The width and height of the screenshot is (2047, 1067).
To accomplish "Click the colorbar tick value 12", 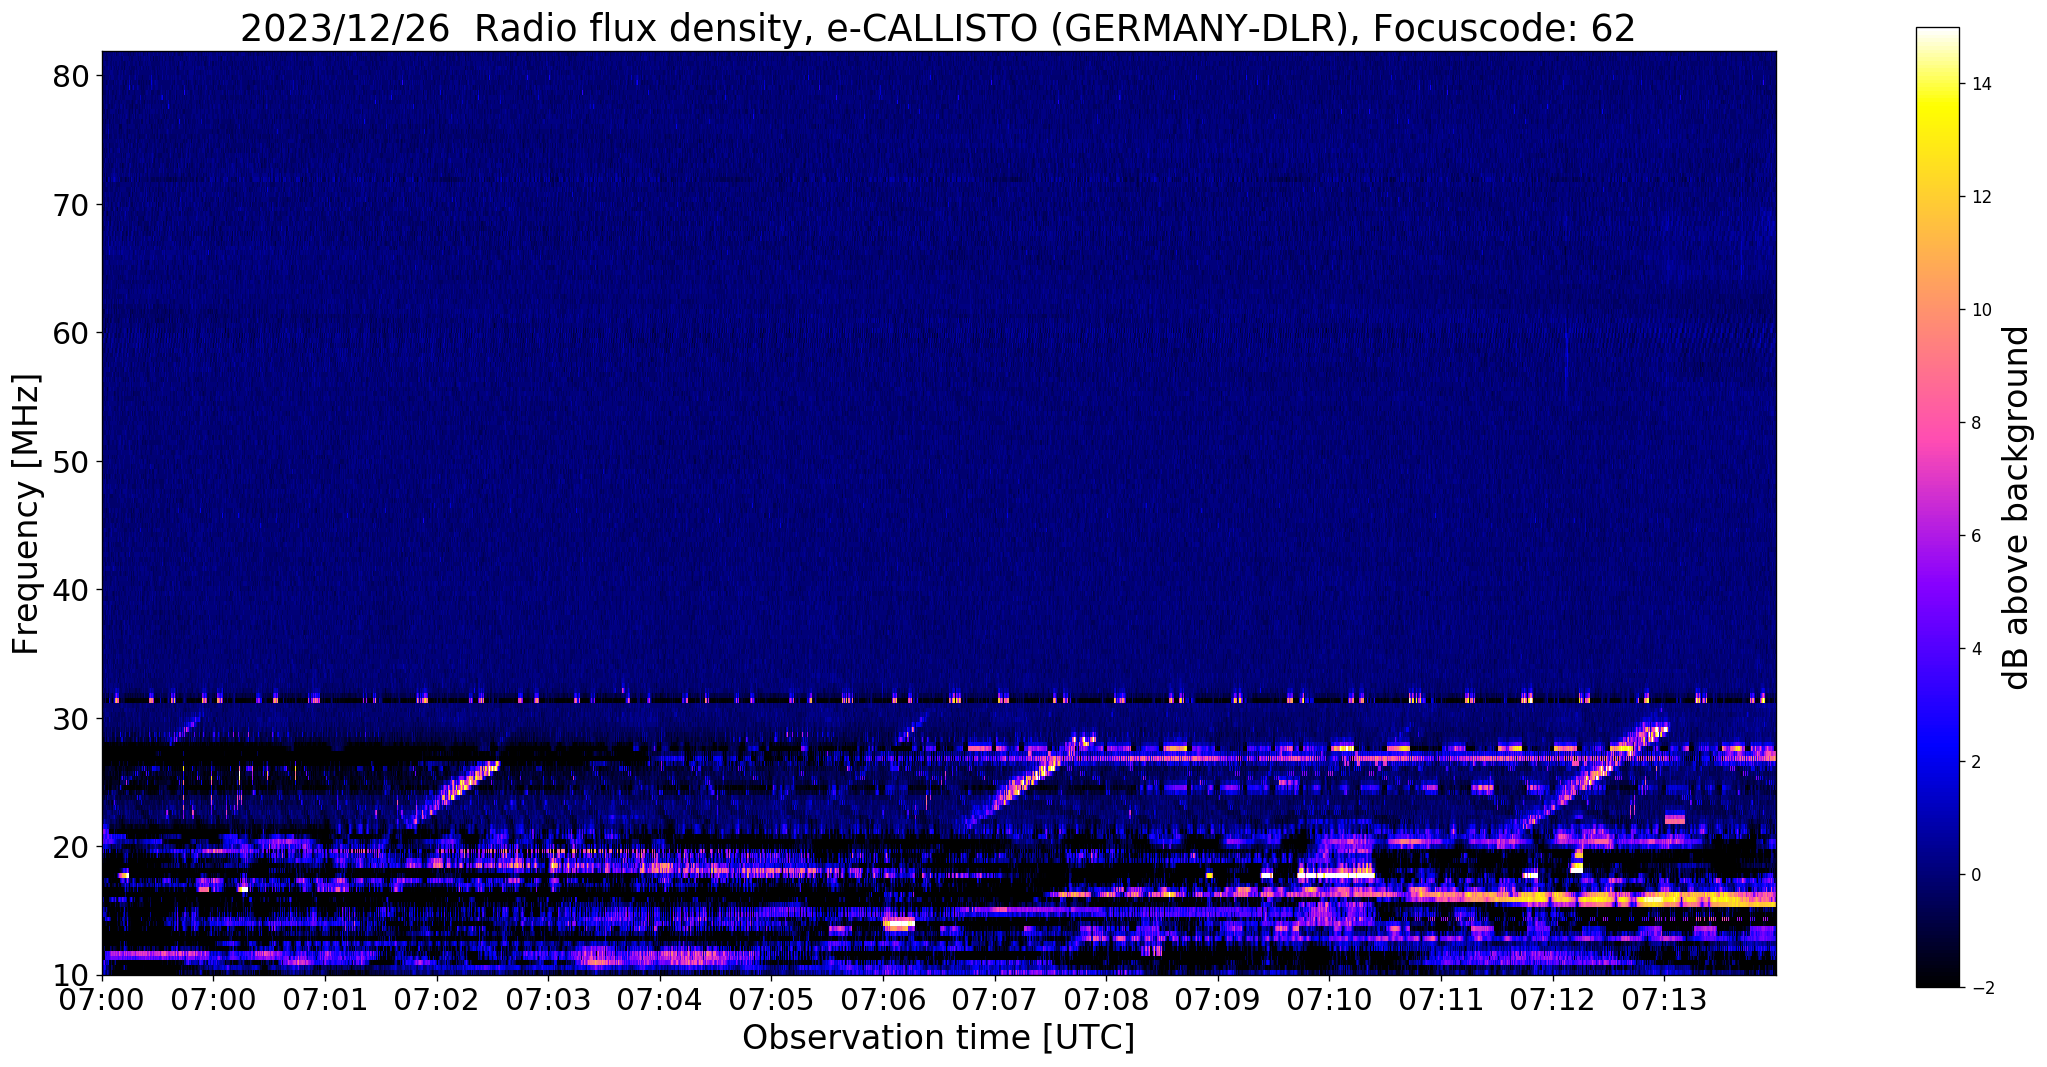I will (x=1980, y=197).
